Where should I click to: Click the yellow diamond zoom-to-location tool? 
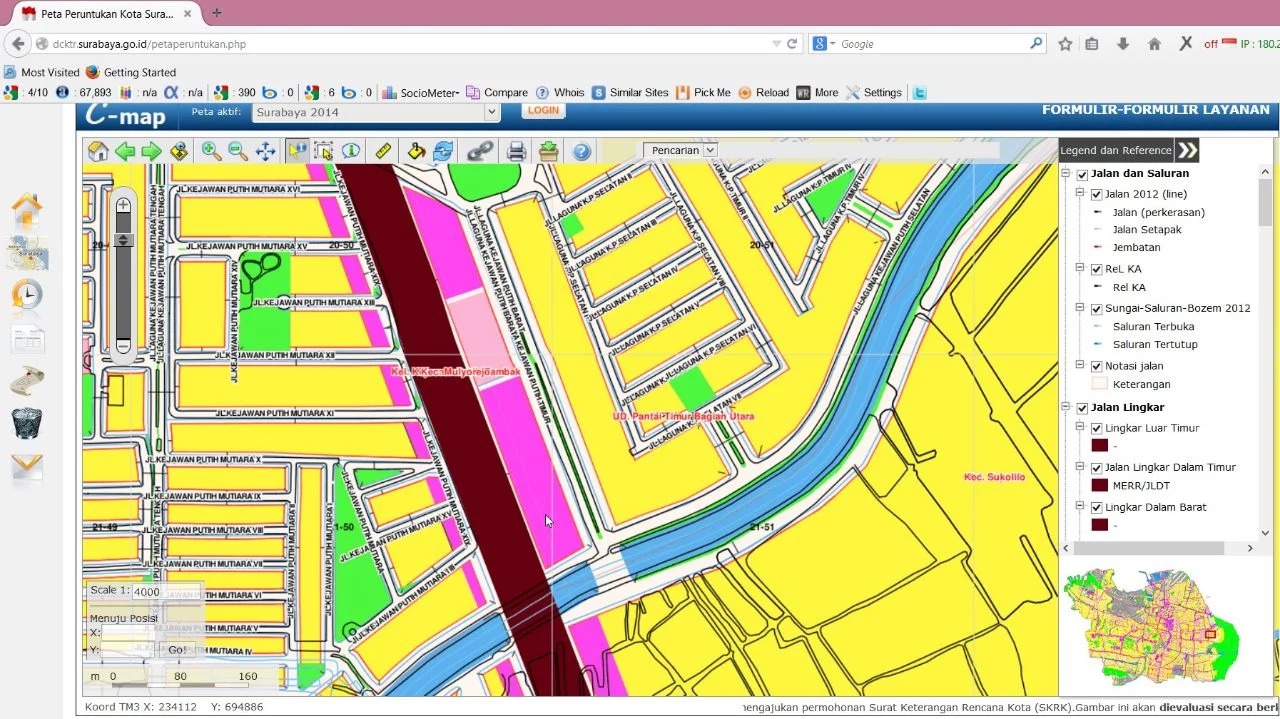(179, 151)
